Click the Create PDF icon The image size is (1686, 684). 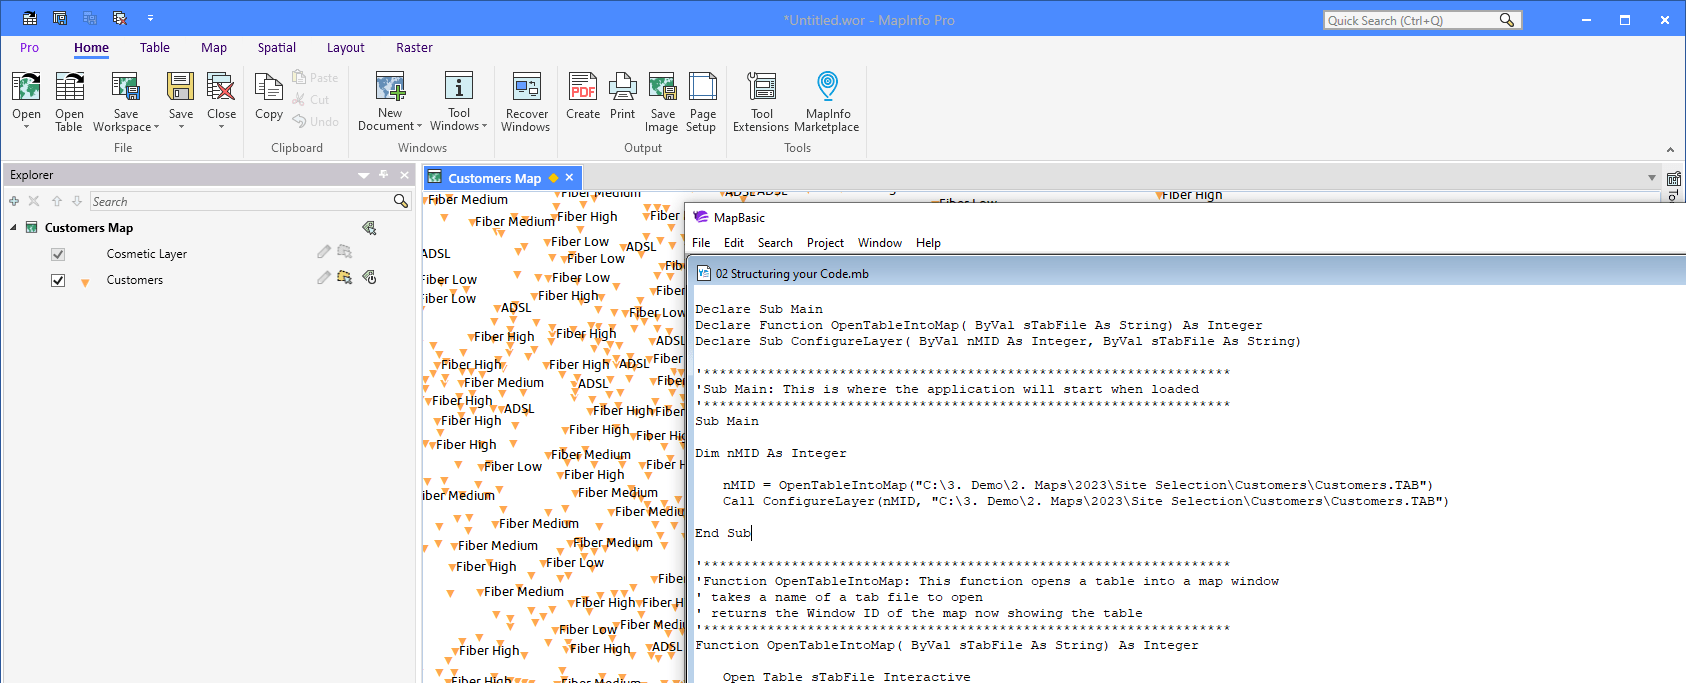(x=583, y=87)
